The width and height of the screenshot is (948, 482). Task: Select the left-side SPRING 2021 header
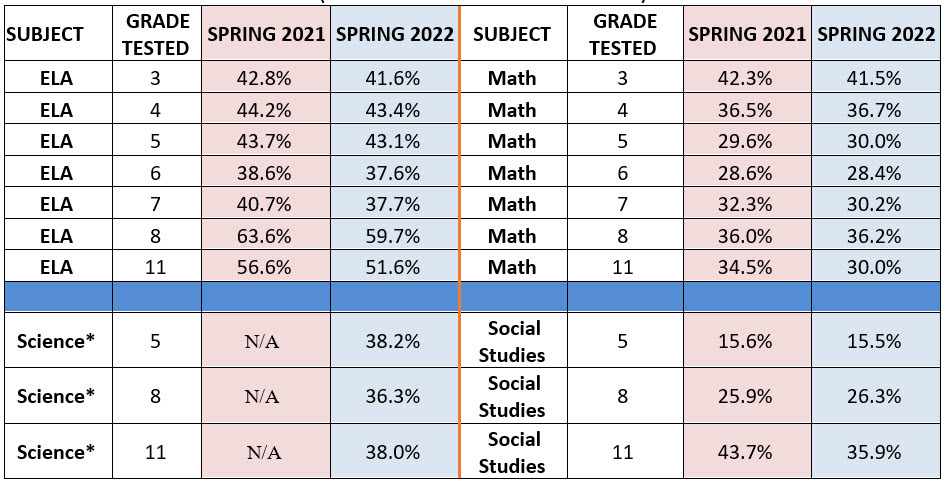(x=266, y=34)
